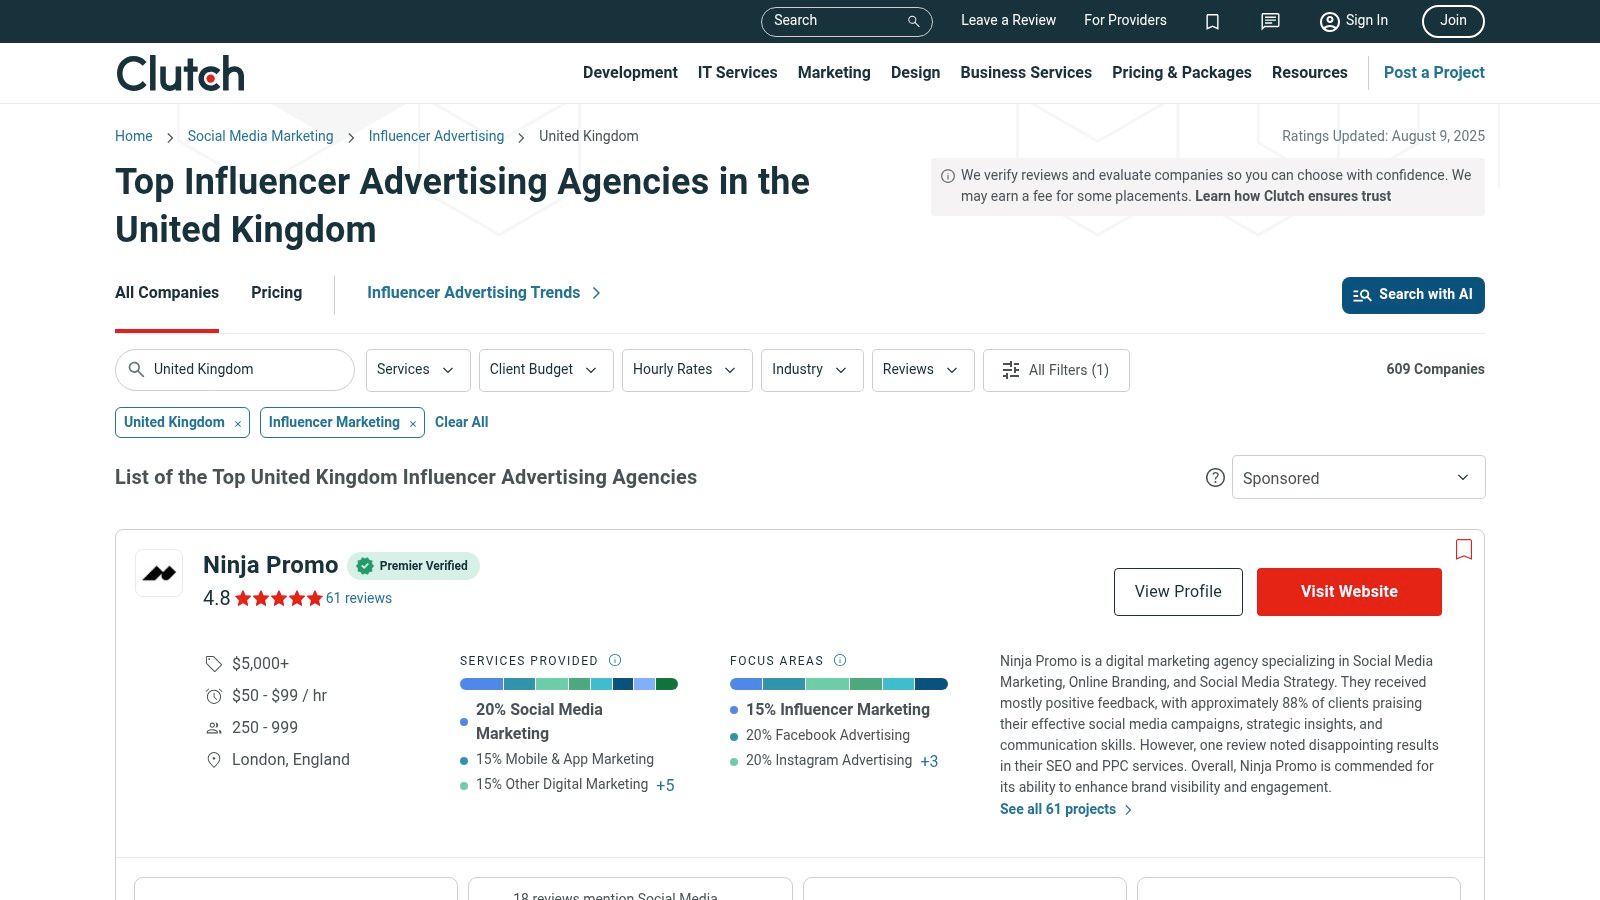Click the Focus Areas info icon
The image size is (1600, 900).
click(840, 660)
